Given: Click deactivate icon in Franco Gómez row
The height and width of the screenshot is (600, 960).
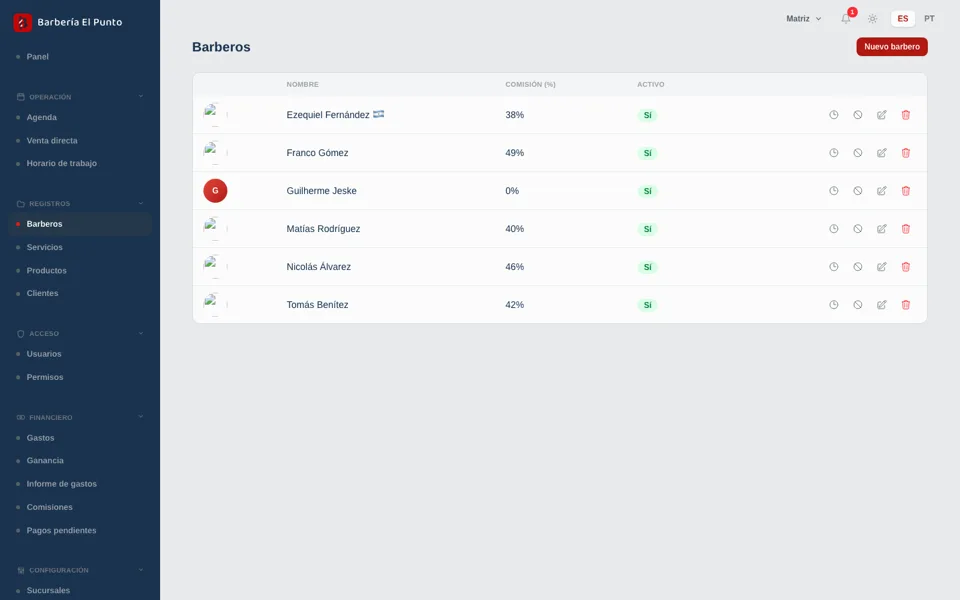Looking at the screenshot, I should (858, 153).
